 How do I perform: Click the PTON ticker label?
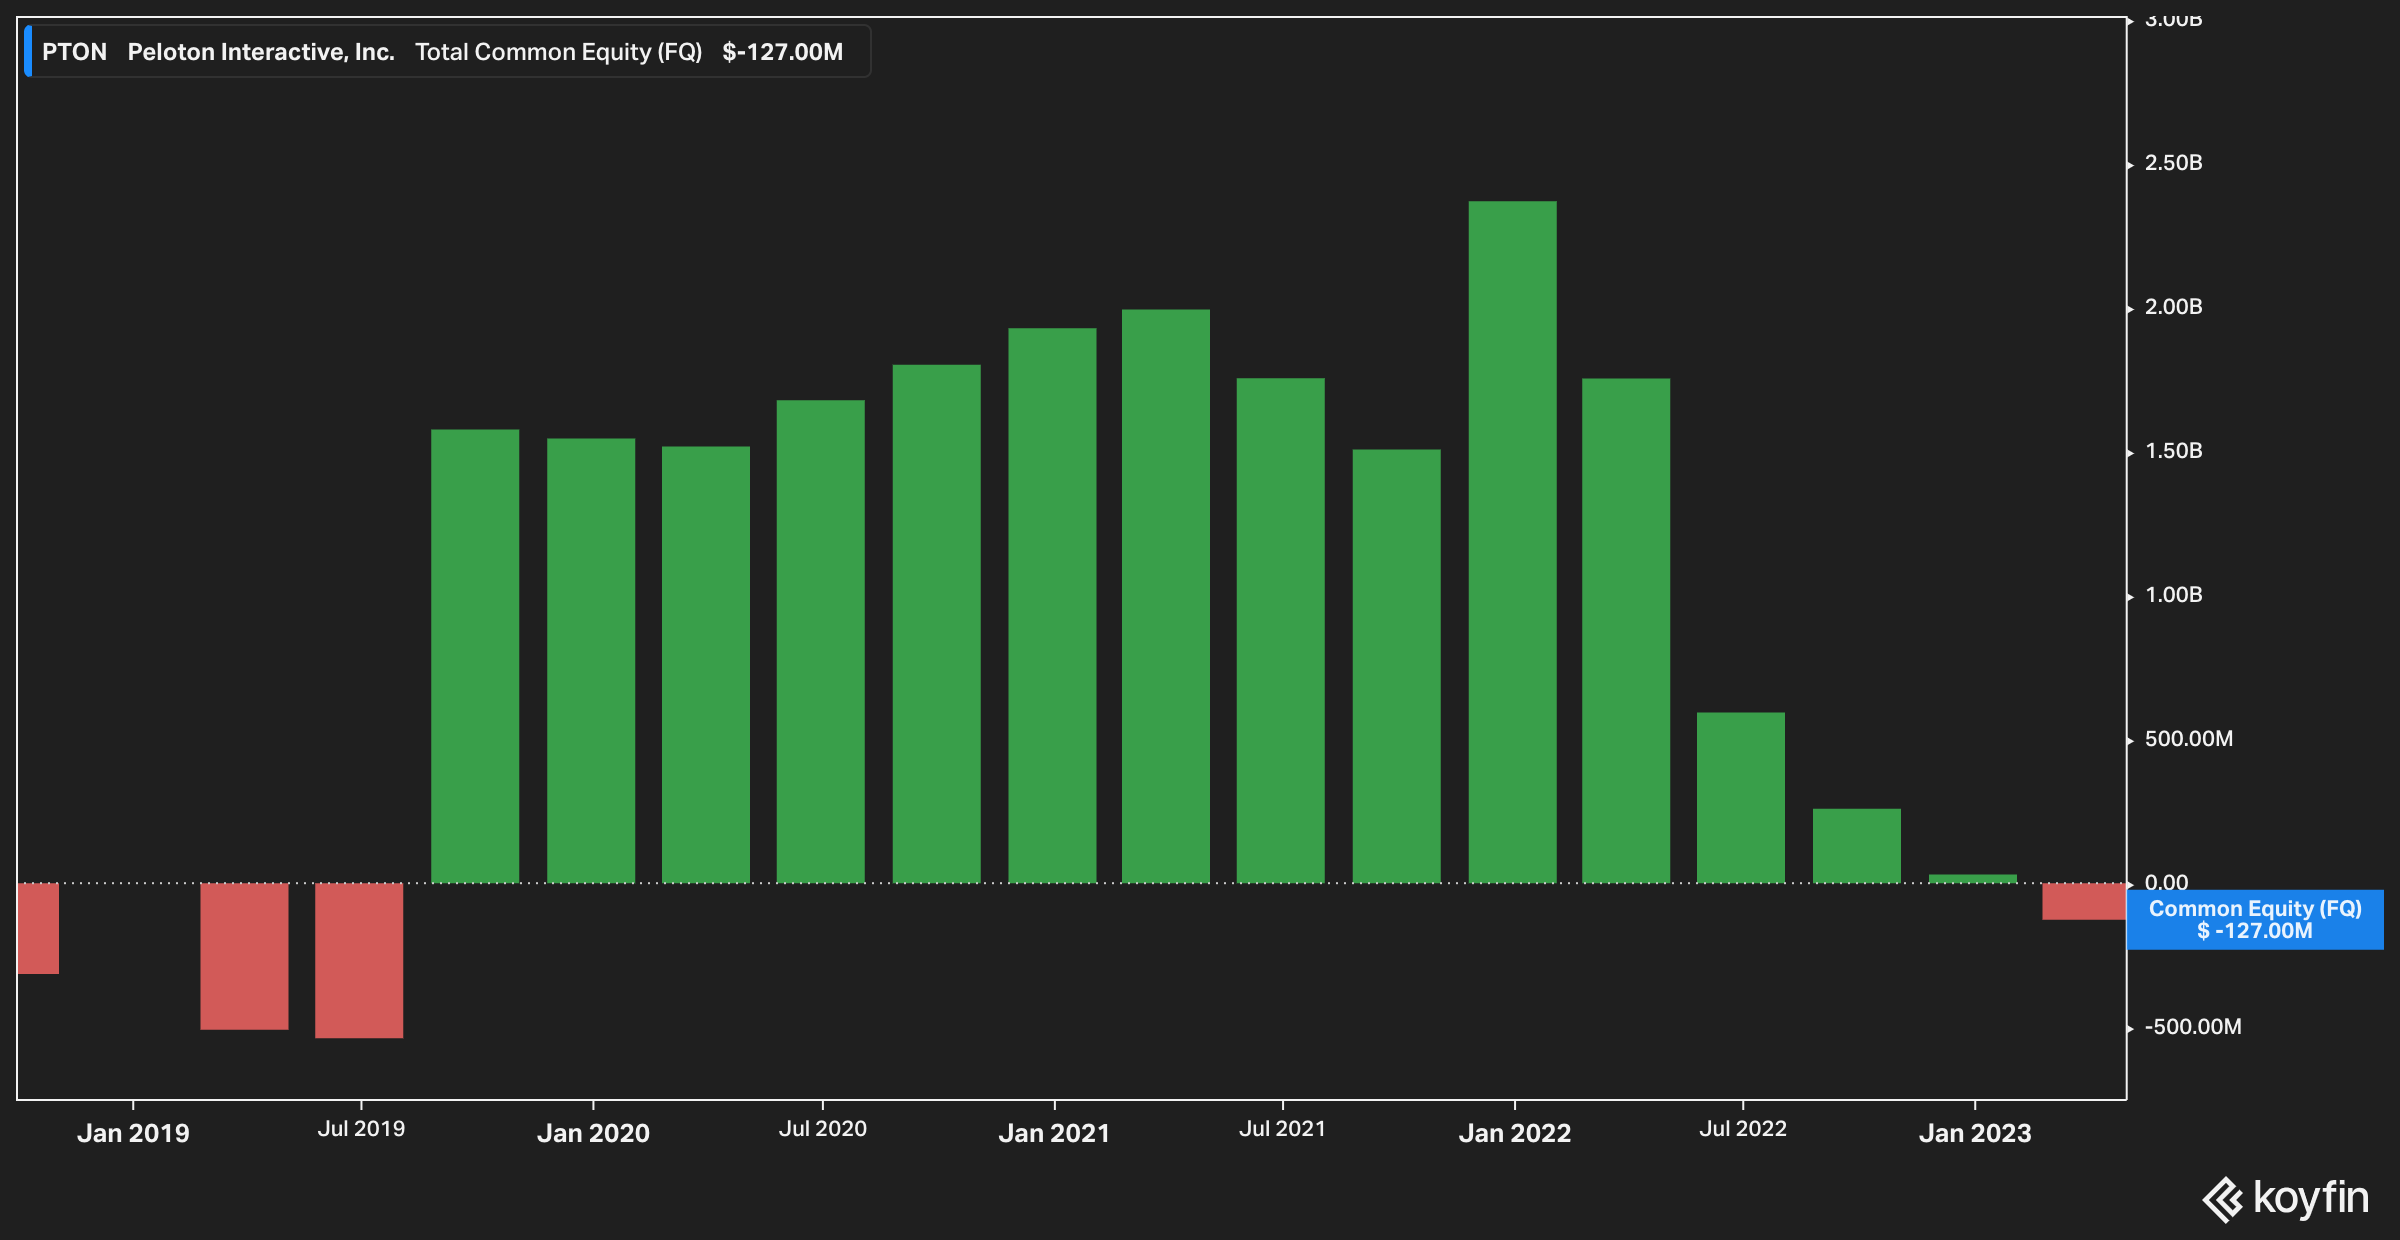tap(74, 52)
